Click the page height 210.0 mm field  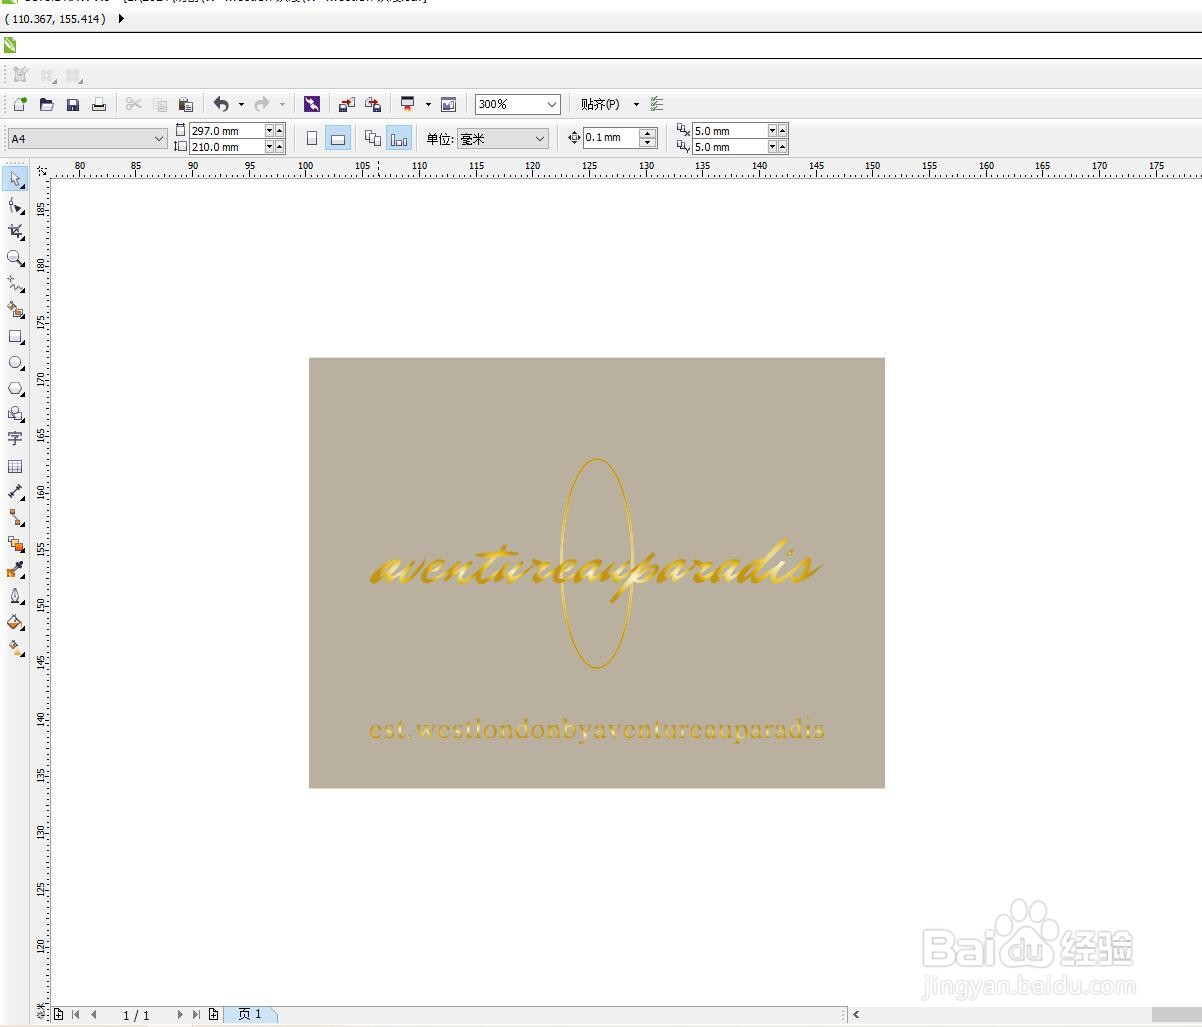pos(227,147)
